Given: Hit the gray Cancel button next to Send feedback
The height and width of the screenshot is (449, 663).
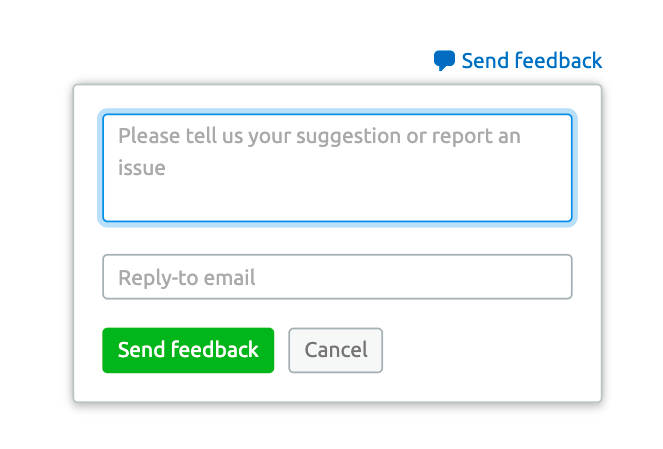Looking at the screenshot, I should pos(335,350).
